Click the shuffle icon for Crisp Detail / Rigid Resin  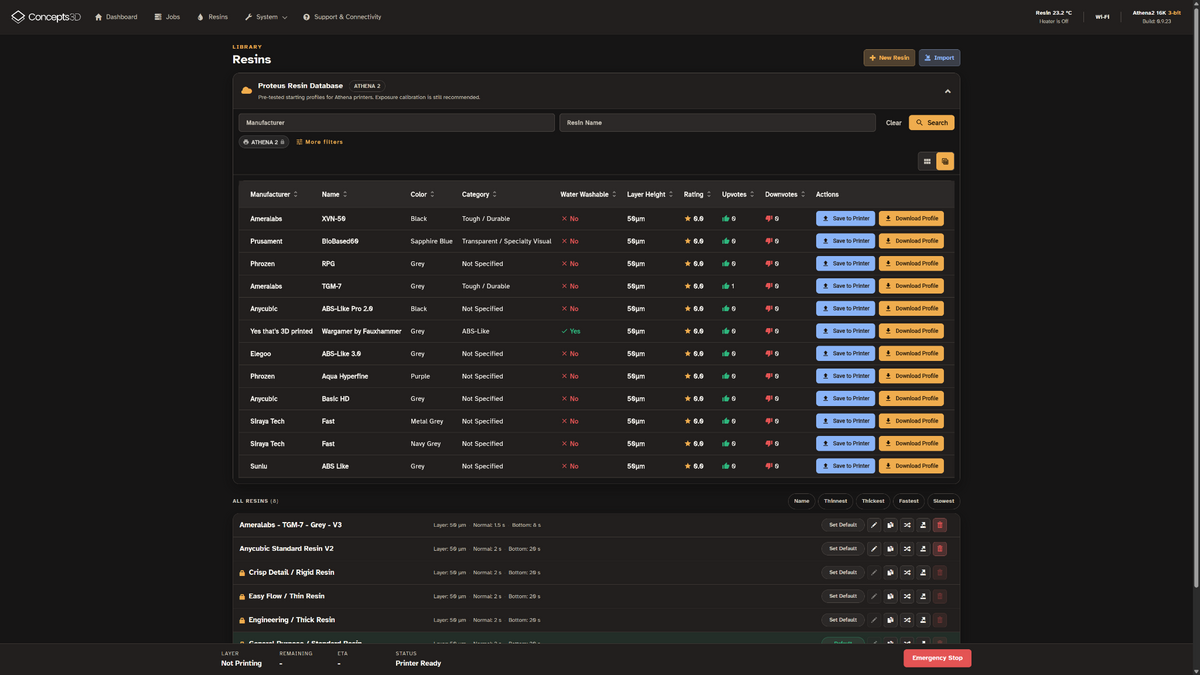pos(907,572)
